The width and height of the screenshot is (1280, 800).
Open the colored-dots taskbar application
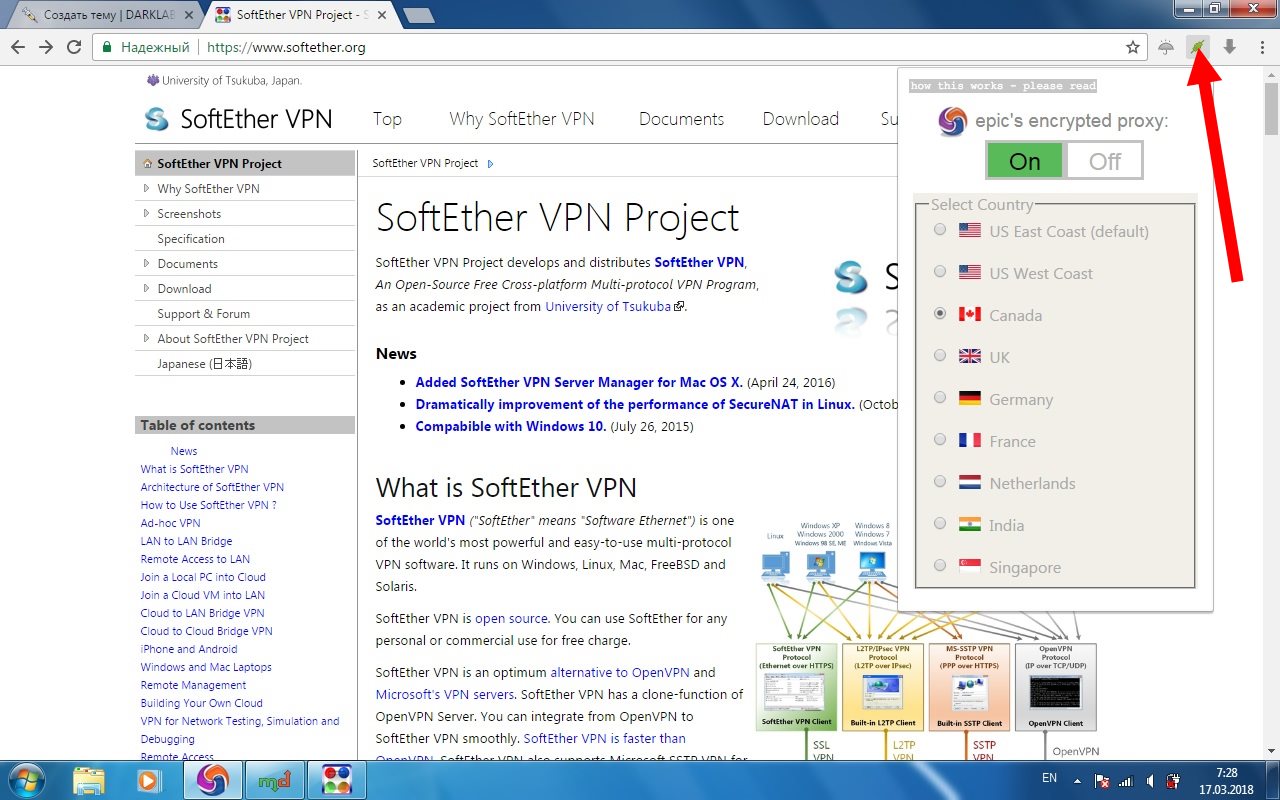tap(336, 779)
